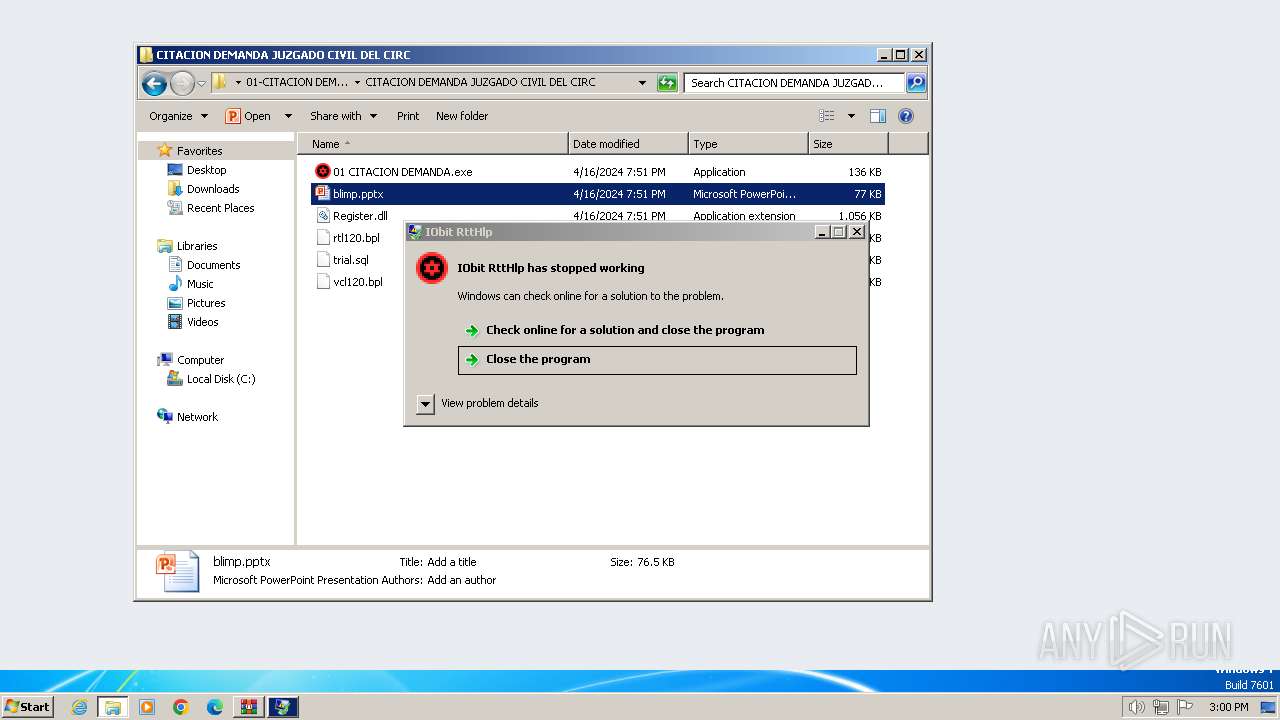Click the blimp.pptx thumbnail in details pane
The width and height of the screenshot is (1280, 720).
point(177,572)
